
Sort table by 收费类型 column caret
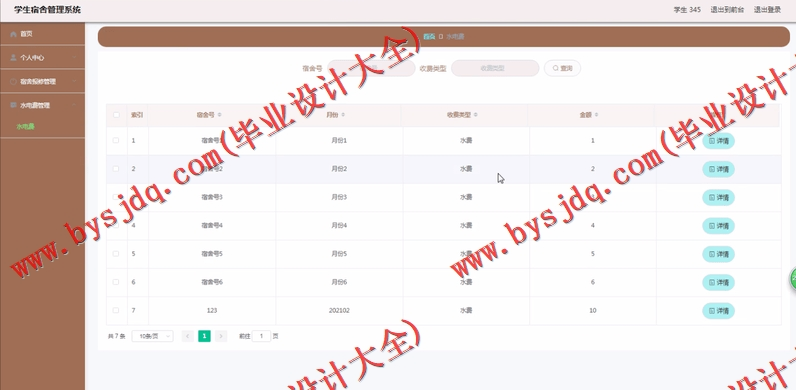click(476, 115)
